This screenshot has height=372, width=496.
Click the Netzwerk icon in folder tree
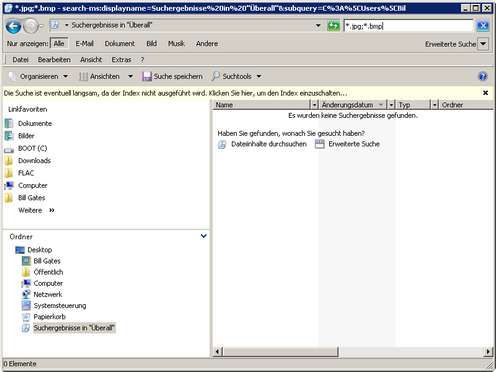[26, 294]
